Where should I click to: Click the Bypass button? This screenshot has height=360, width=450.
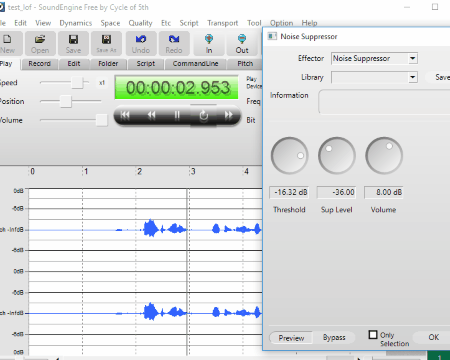click(x=334, y=338)
